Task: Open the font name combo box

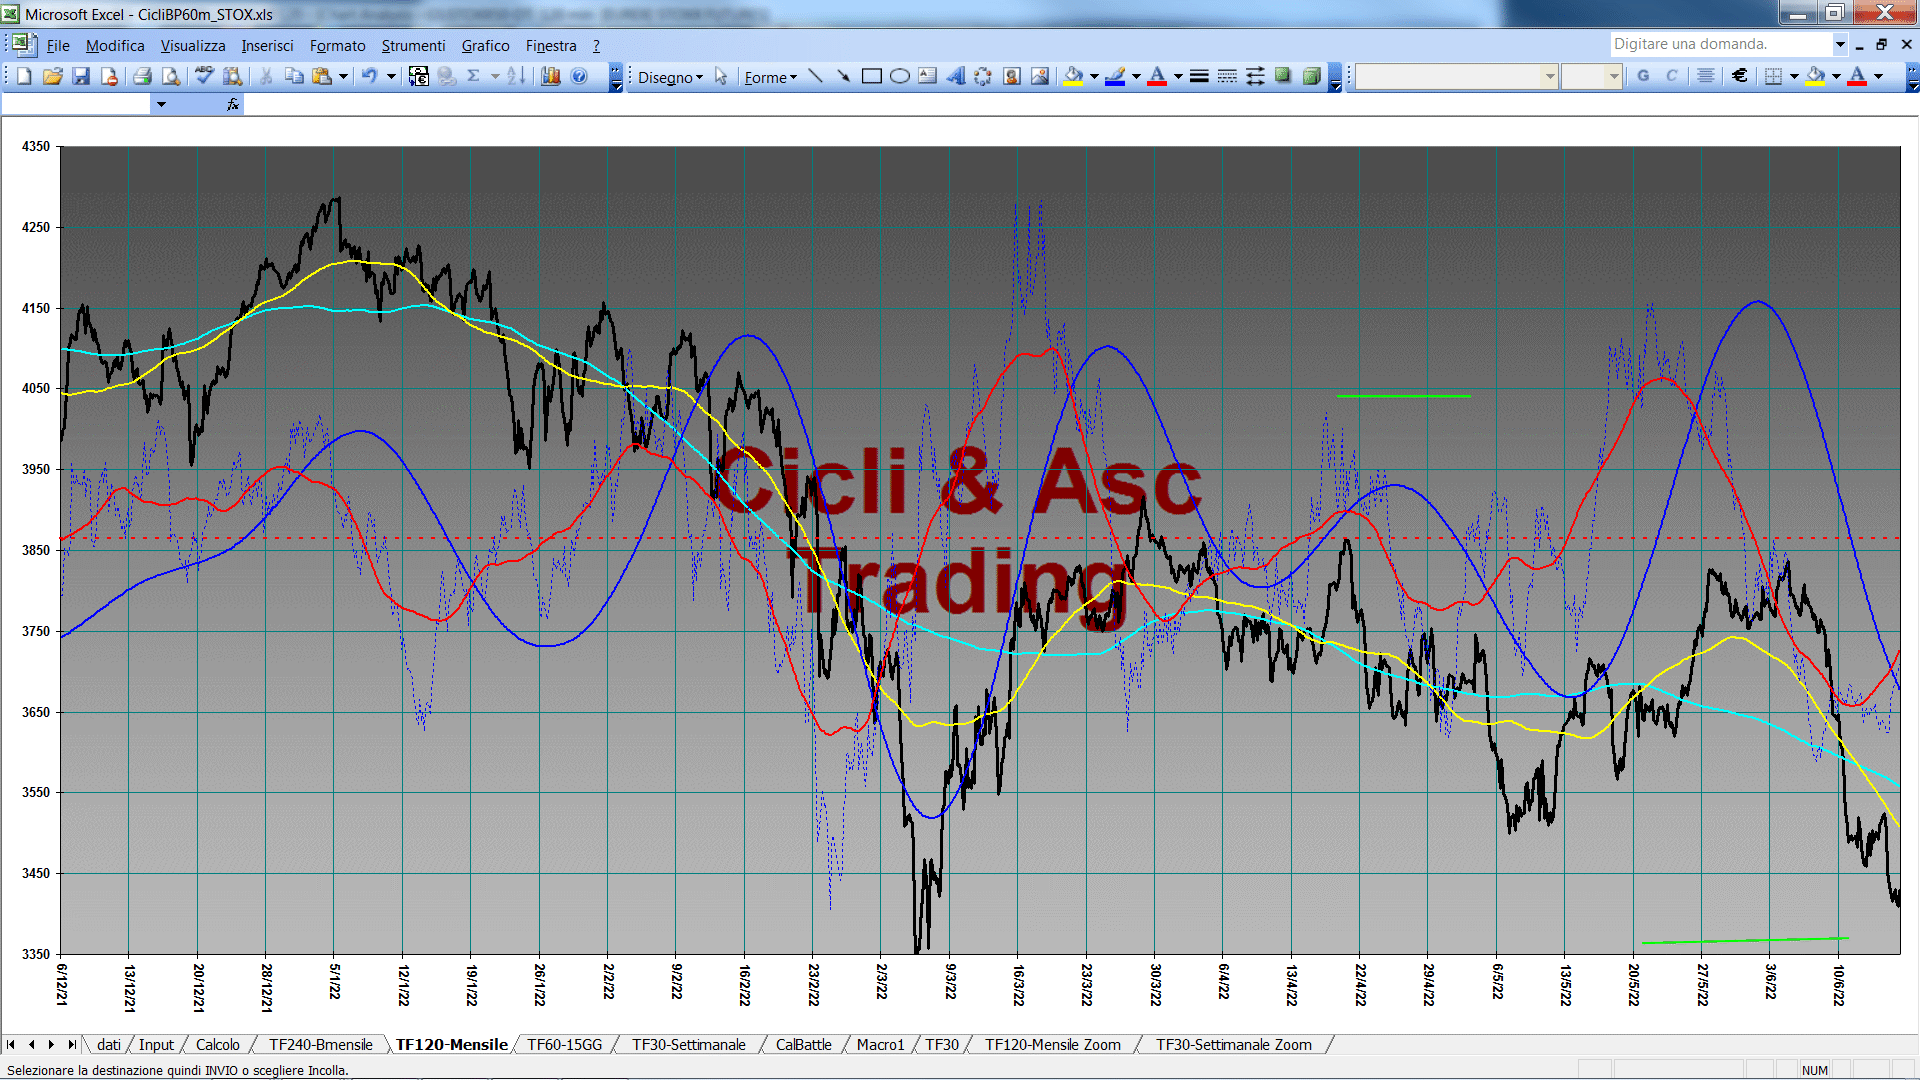Action: pyautogui.click(x=1457, y=76)
